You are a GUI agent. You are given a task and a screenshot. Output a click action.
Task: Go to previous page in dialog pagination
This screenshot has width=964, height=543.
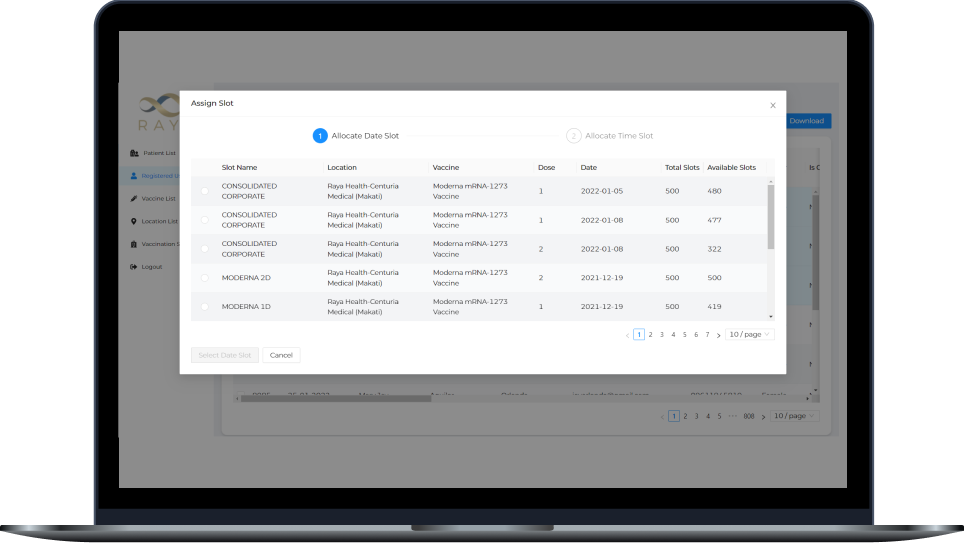click(627, 335)
